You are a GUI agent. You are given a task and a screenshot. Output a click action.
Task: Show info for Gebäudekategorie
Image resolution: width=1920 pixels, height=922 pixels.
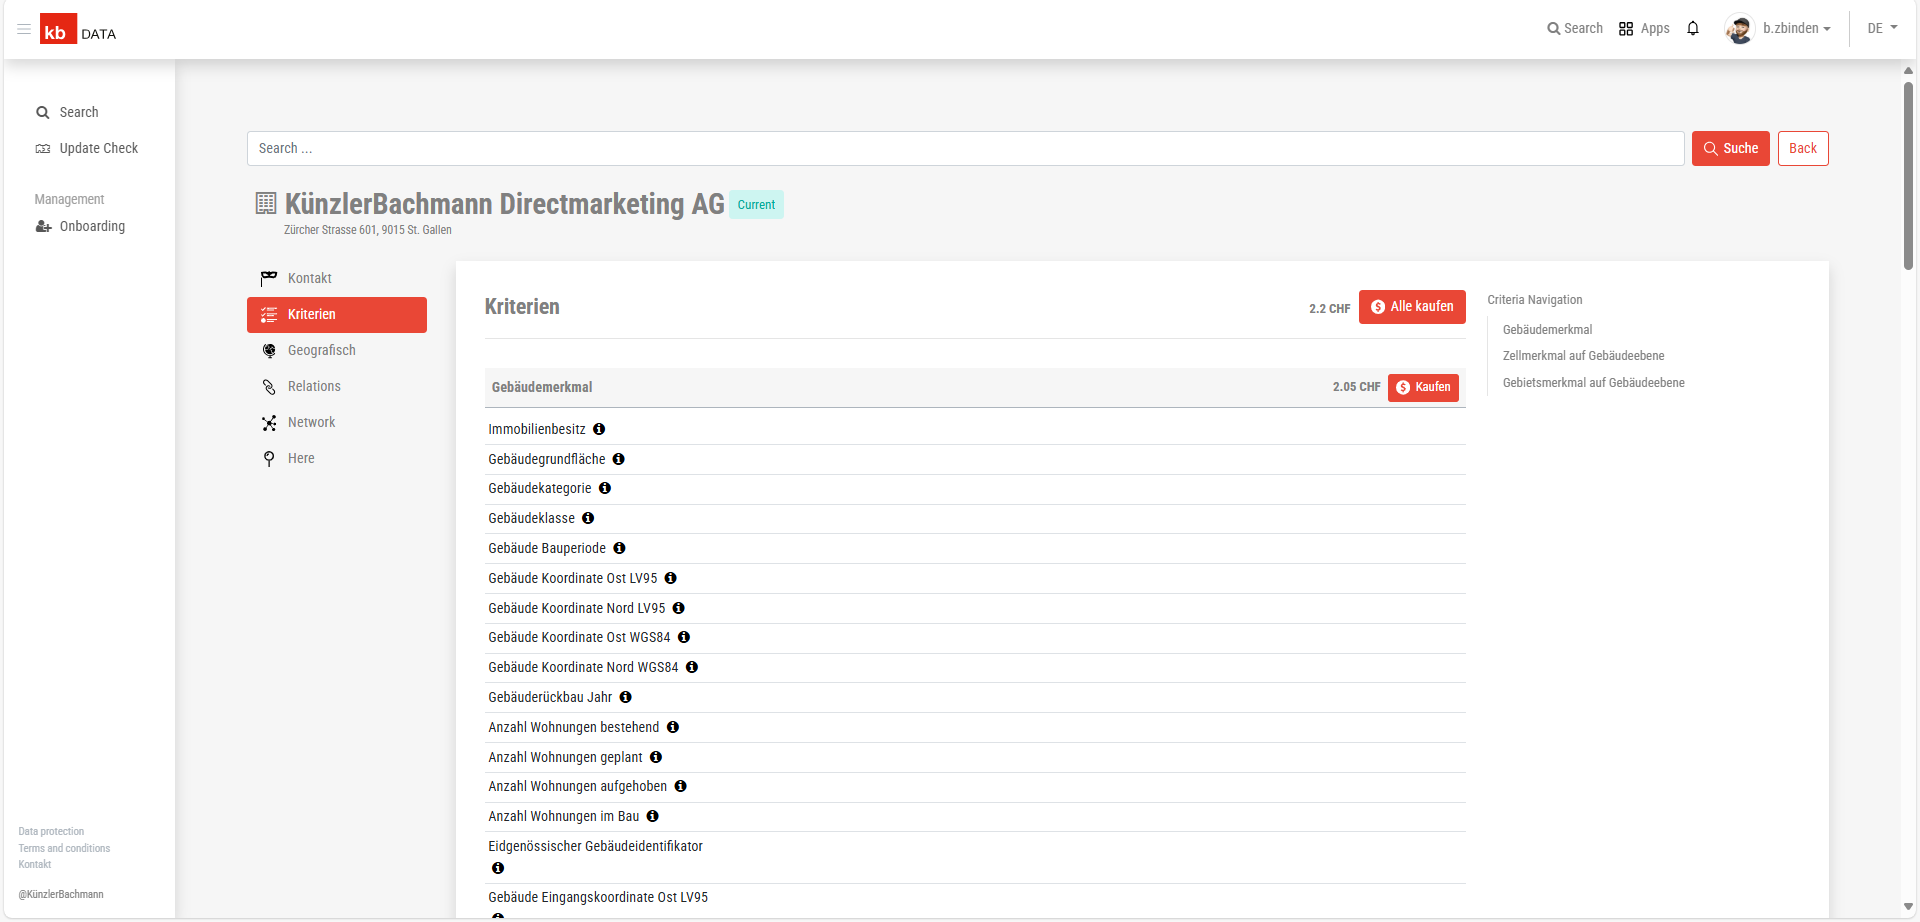pyautogui.click(x=605, y=488)
